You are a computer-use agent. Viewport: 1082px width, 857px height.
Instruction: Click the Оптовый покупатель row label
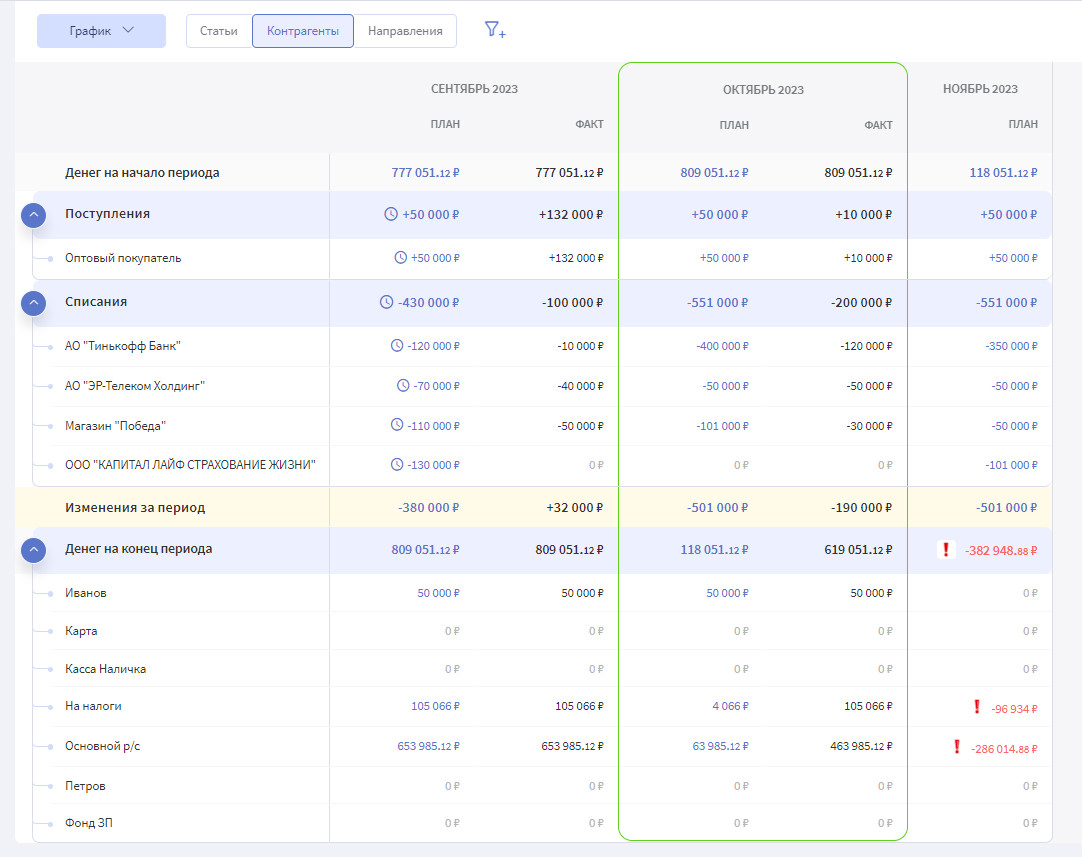[123, 258]
